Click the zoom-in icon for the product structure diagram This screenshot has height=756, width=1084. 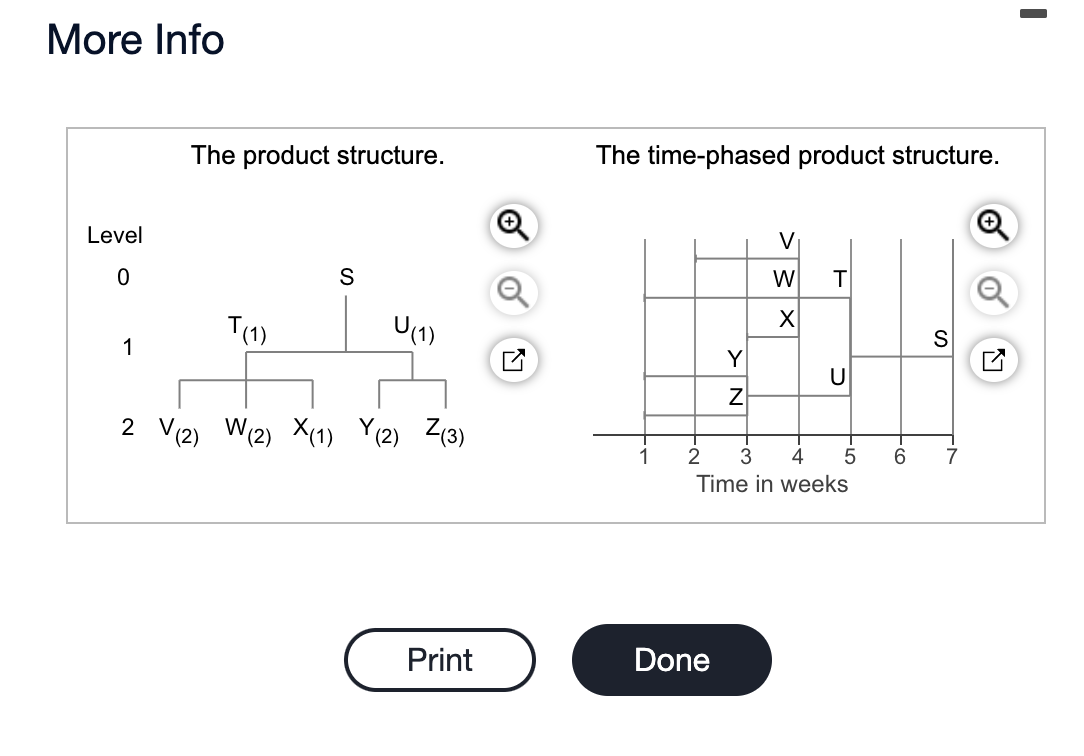(x=513, y=226)
